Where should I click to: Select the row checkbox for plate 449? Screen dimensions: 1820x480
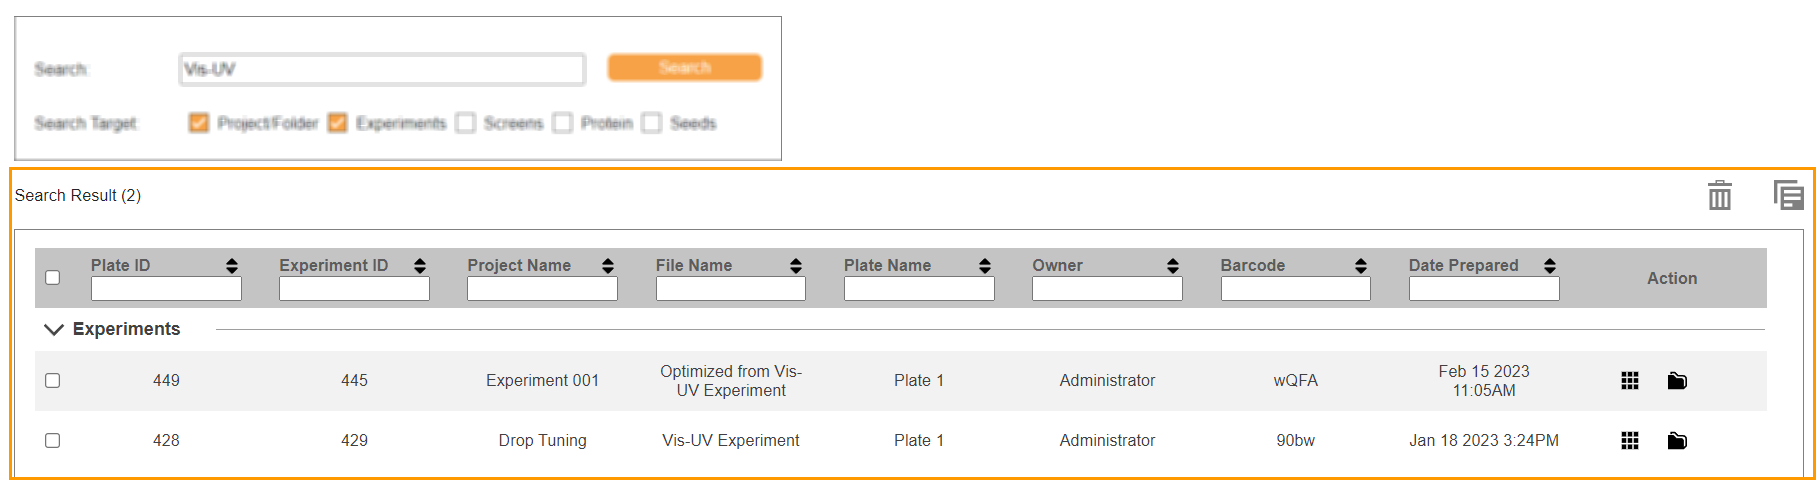pyautogui.click(x=53, y=381)
